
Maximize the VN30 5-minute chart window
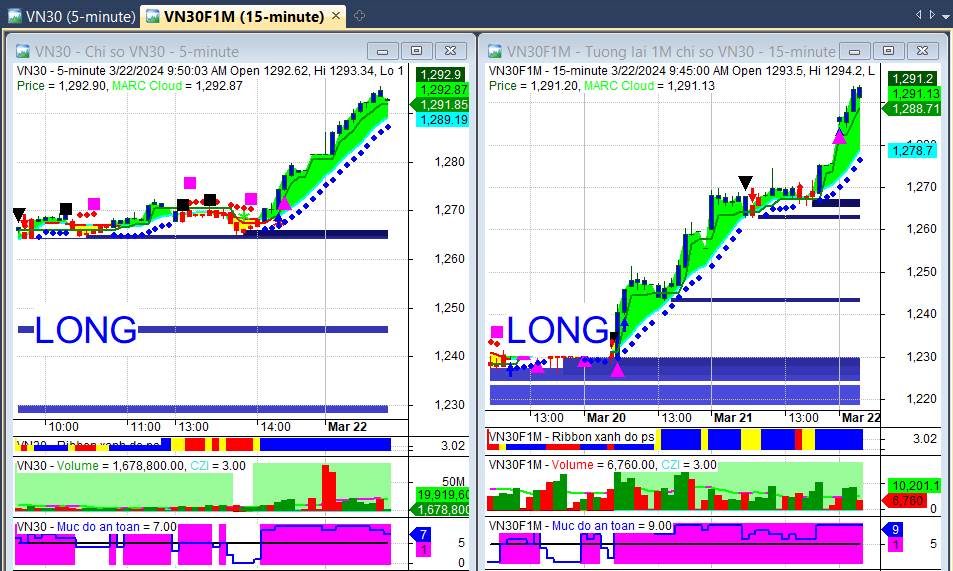(416, 51)
